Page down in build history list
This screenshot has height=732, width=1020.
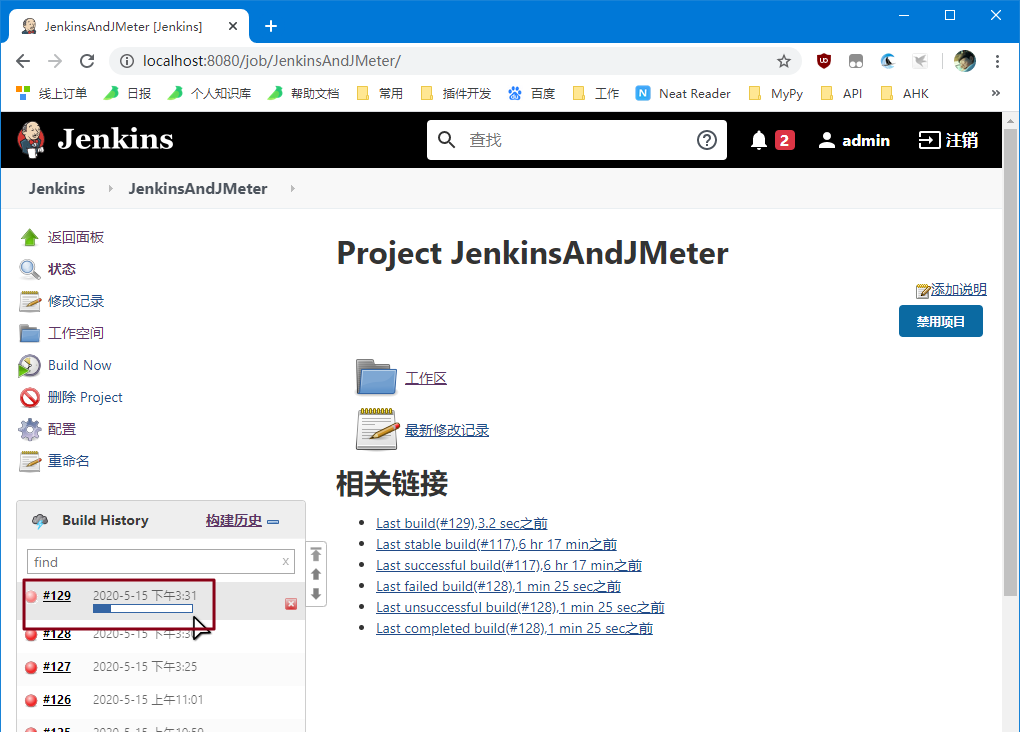315,593
